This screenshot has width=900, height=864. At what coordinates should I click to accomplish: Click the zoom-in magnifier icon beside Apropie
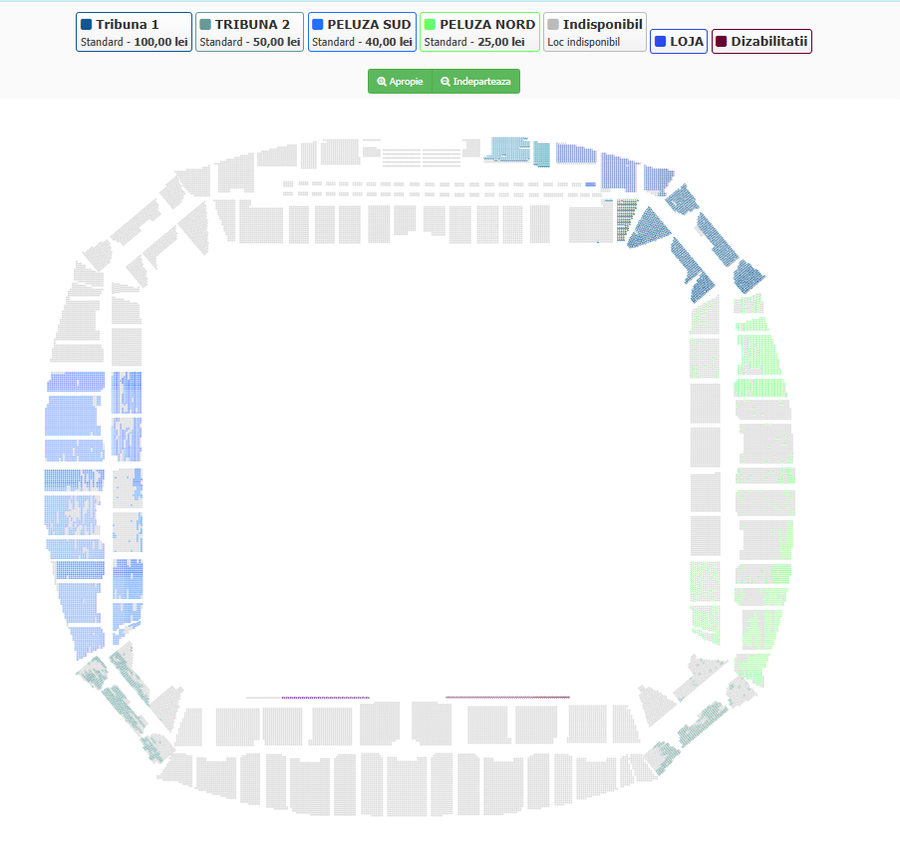(382, 81)
